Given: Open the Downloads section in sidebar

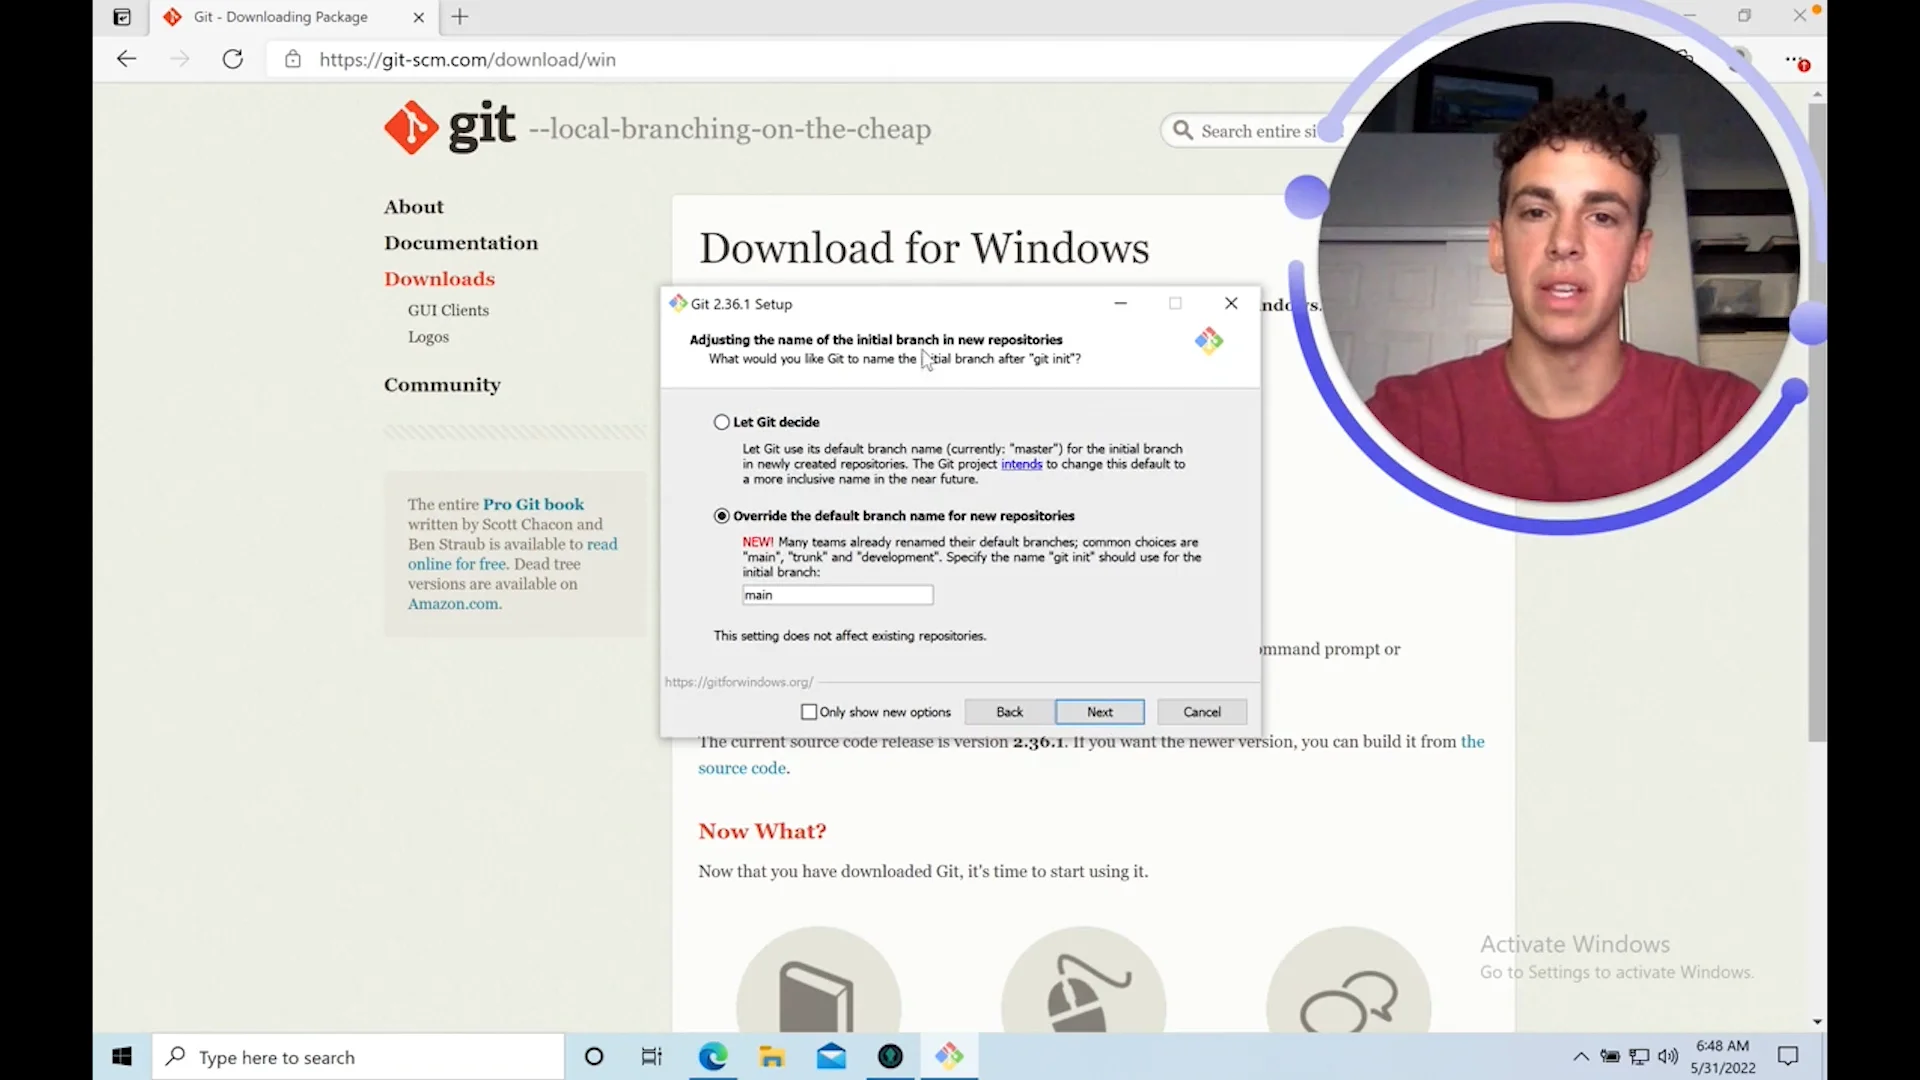Looking at the screenshot, I should coord(439,279).
